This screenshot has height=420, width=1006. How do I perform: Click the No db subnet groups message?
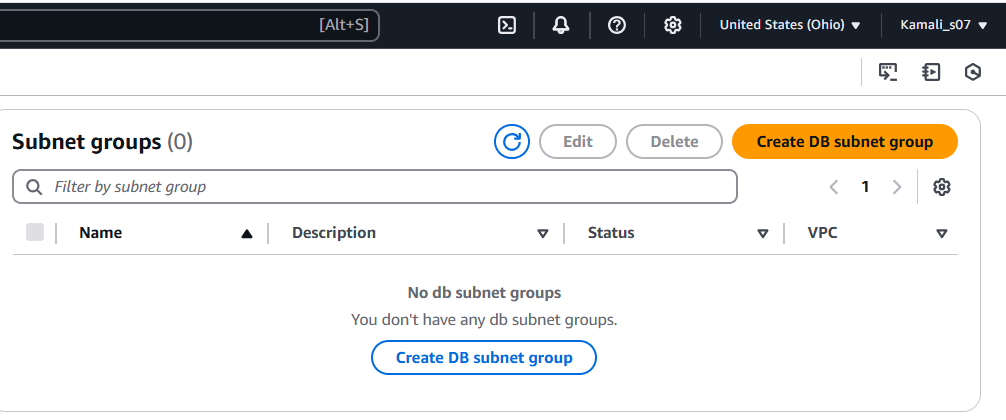pos(484,293)
